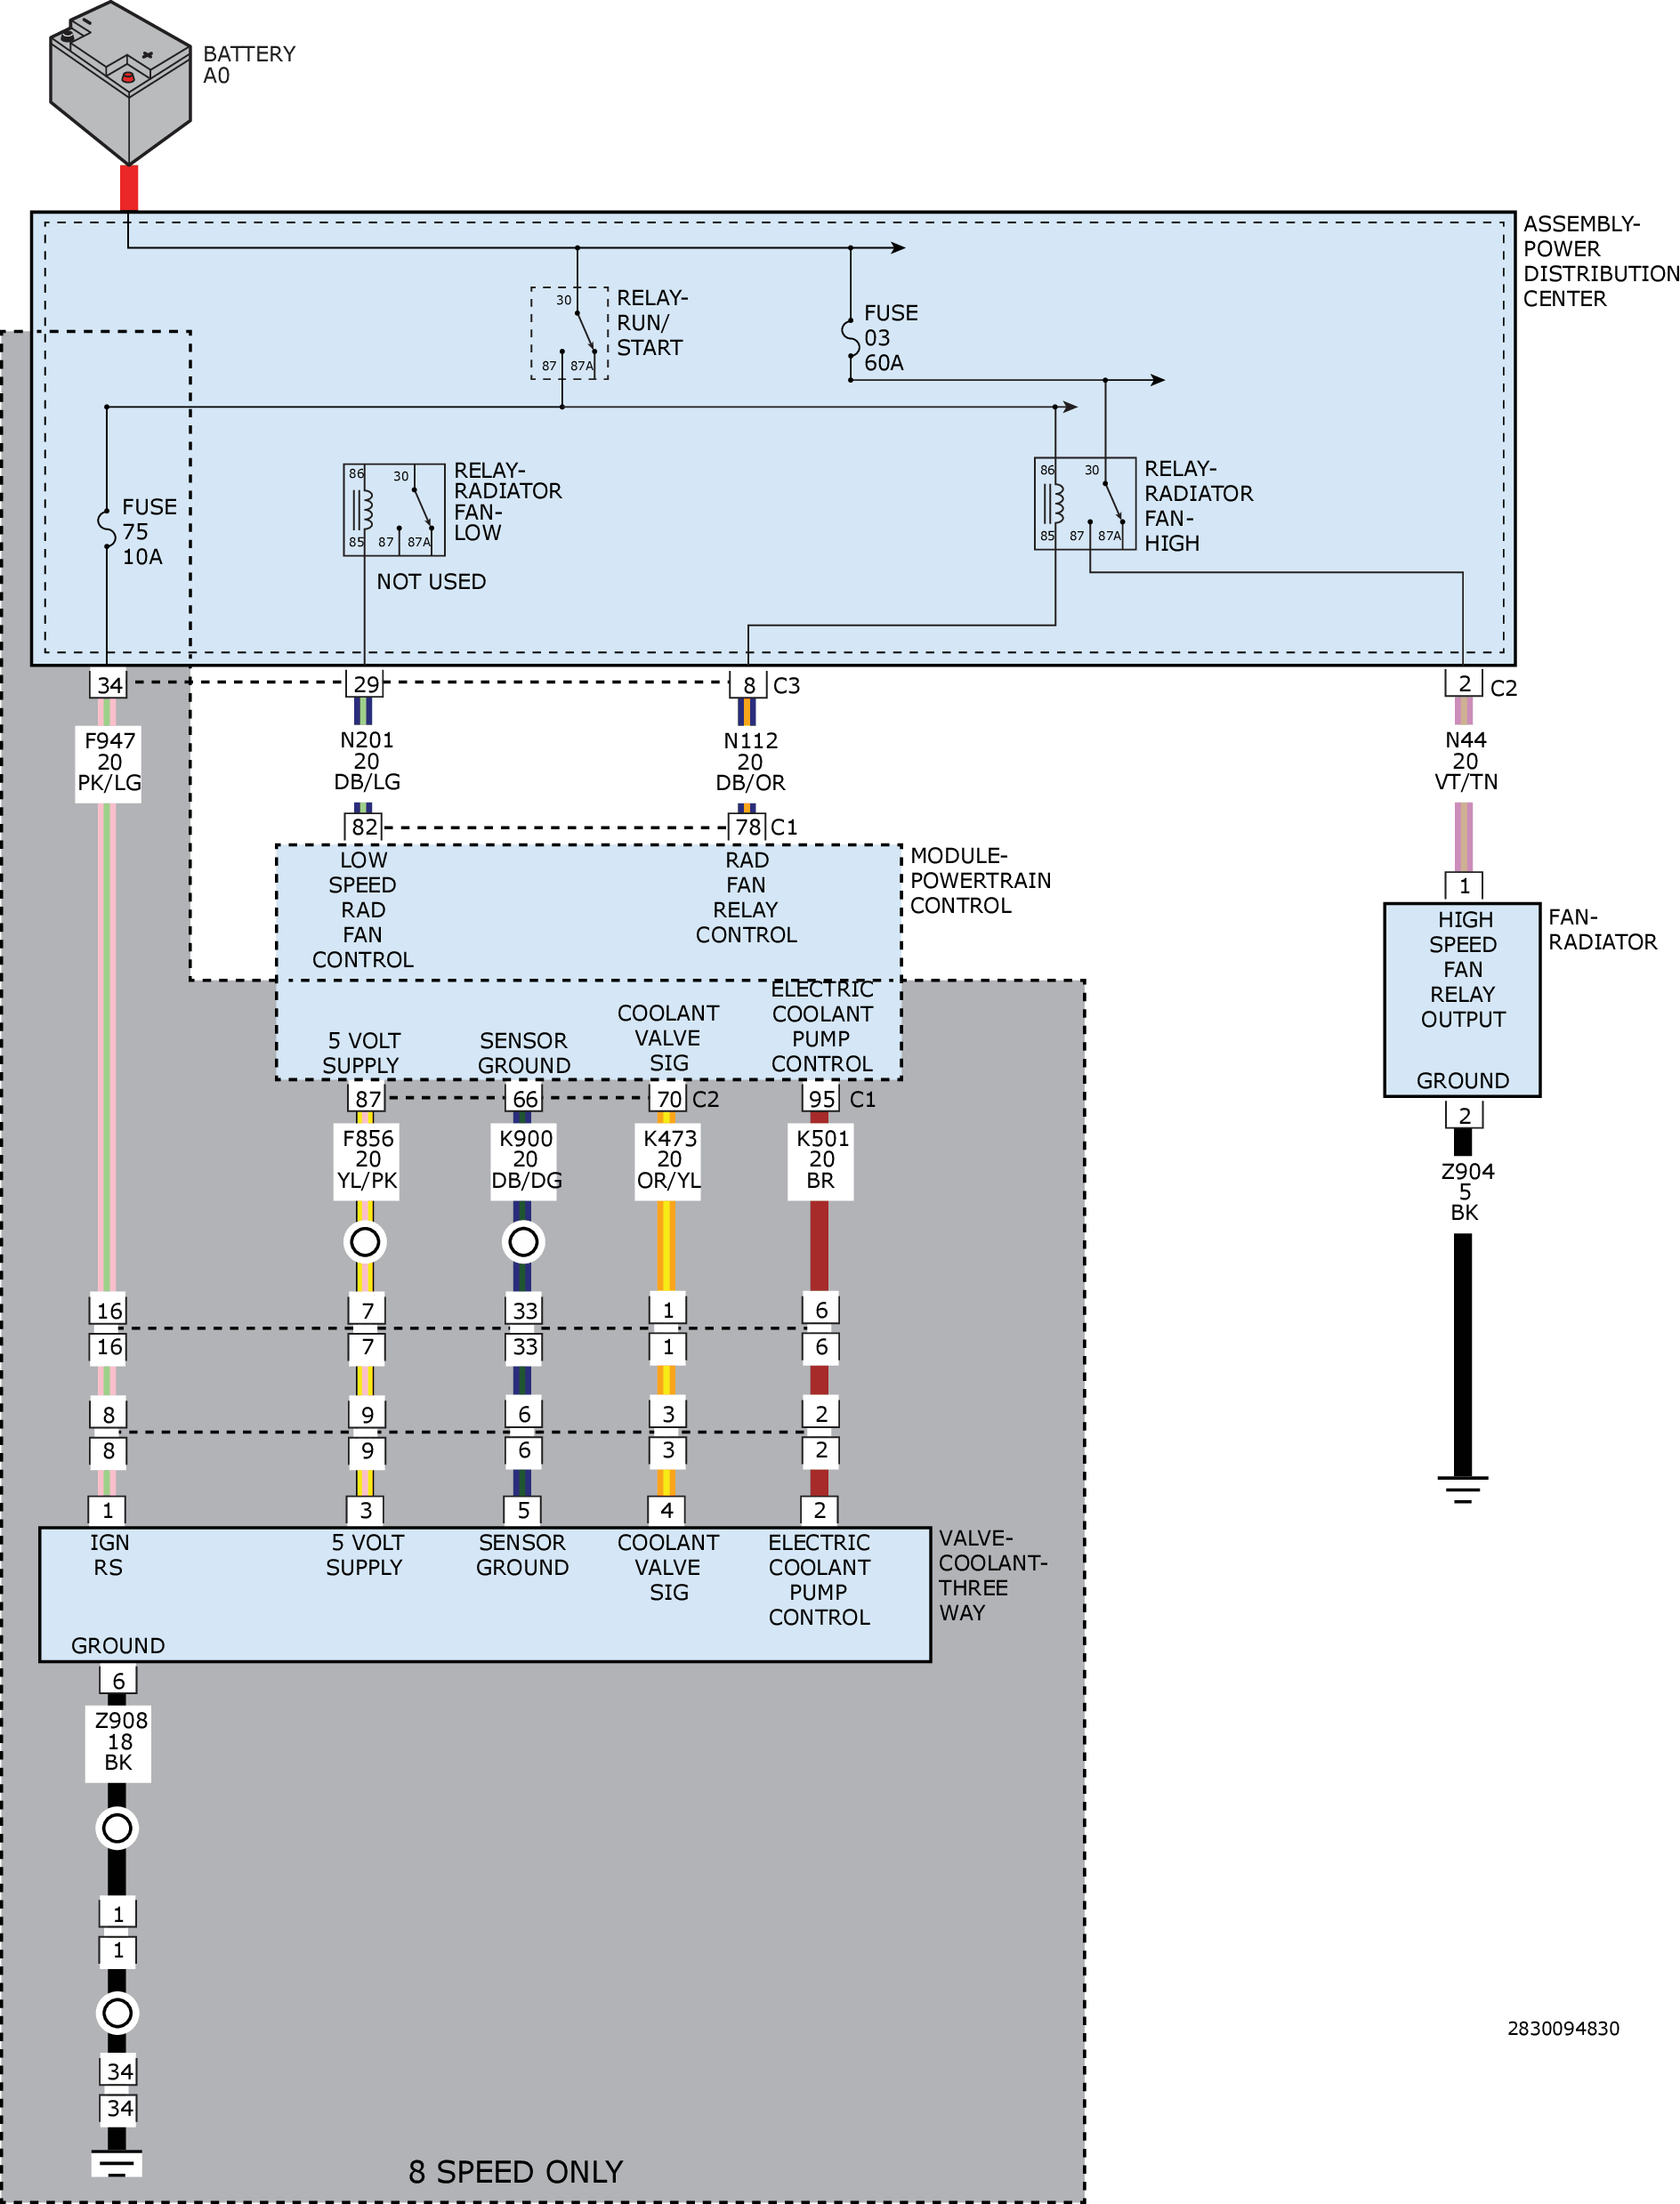Click the 'NOT USED' note
This screenshot has width=1680, height=2204.
point(431,582)
